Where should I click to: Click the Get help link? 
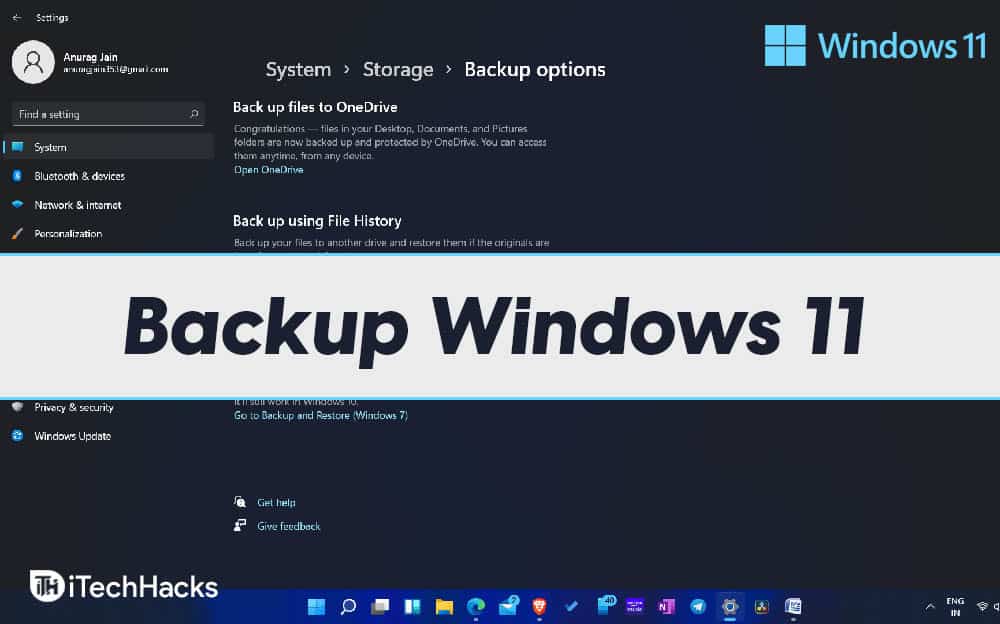coord(276,503)
